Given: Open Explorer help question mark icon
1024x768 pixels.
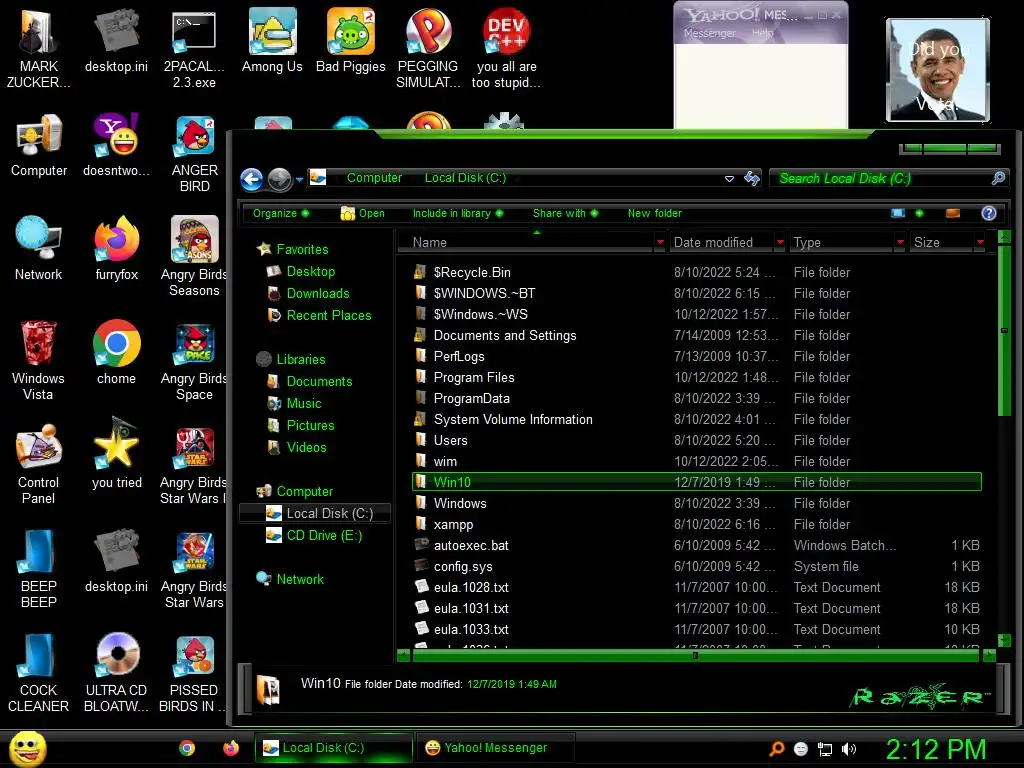Looking at the screenshot, I should coord(989,213).
